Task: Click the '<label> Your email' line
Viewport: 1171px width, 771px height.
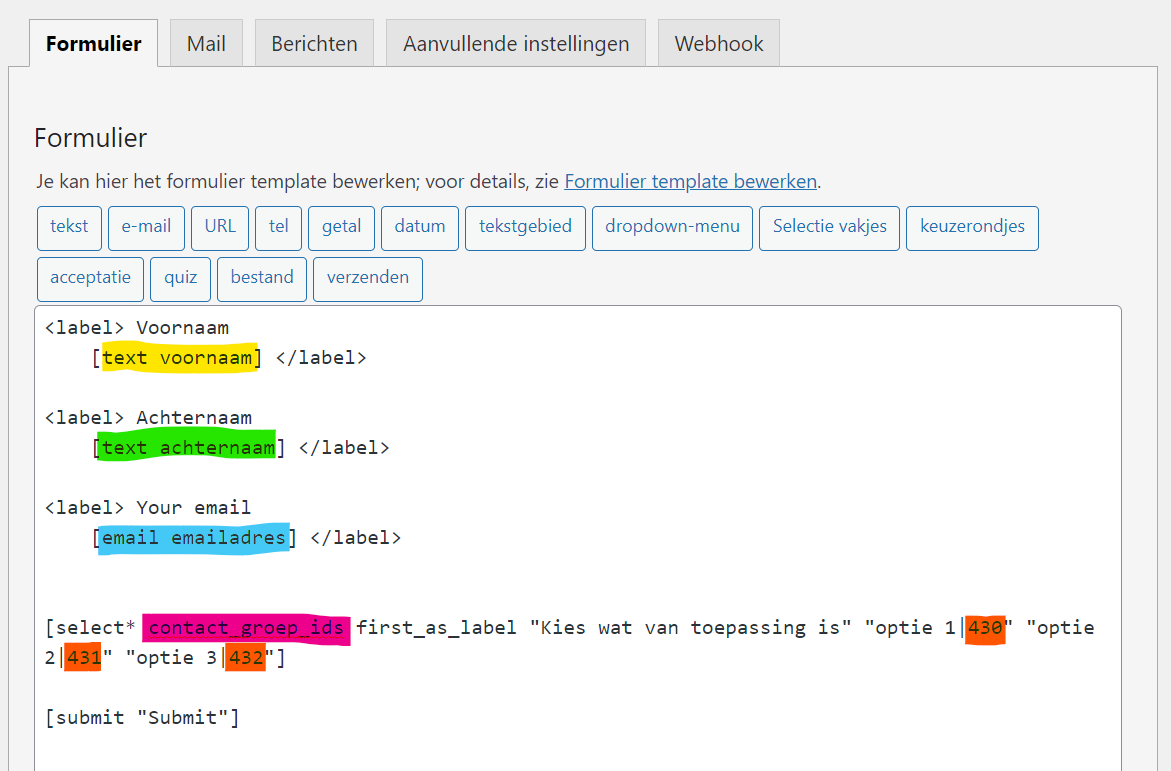Action: [148, 507]
